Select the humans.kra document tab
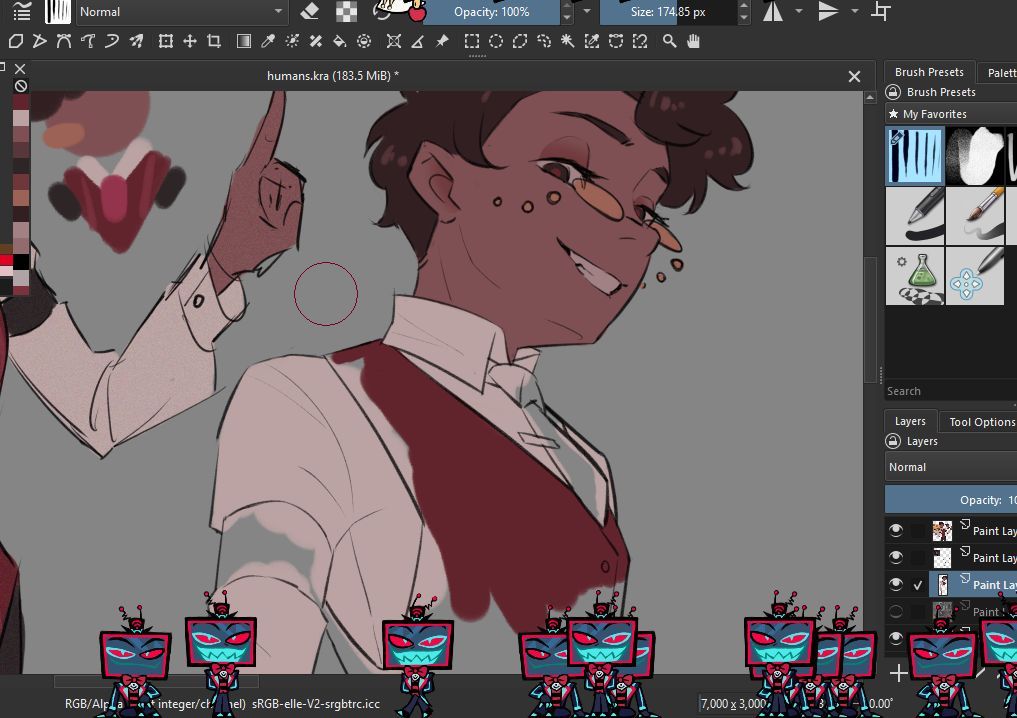Viewport: 1017px width, 718px height. click(x=333, y=76)
